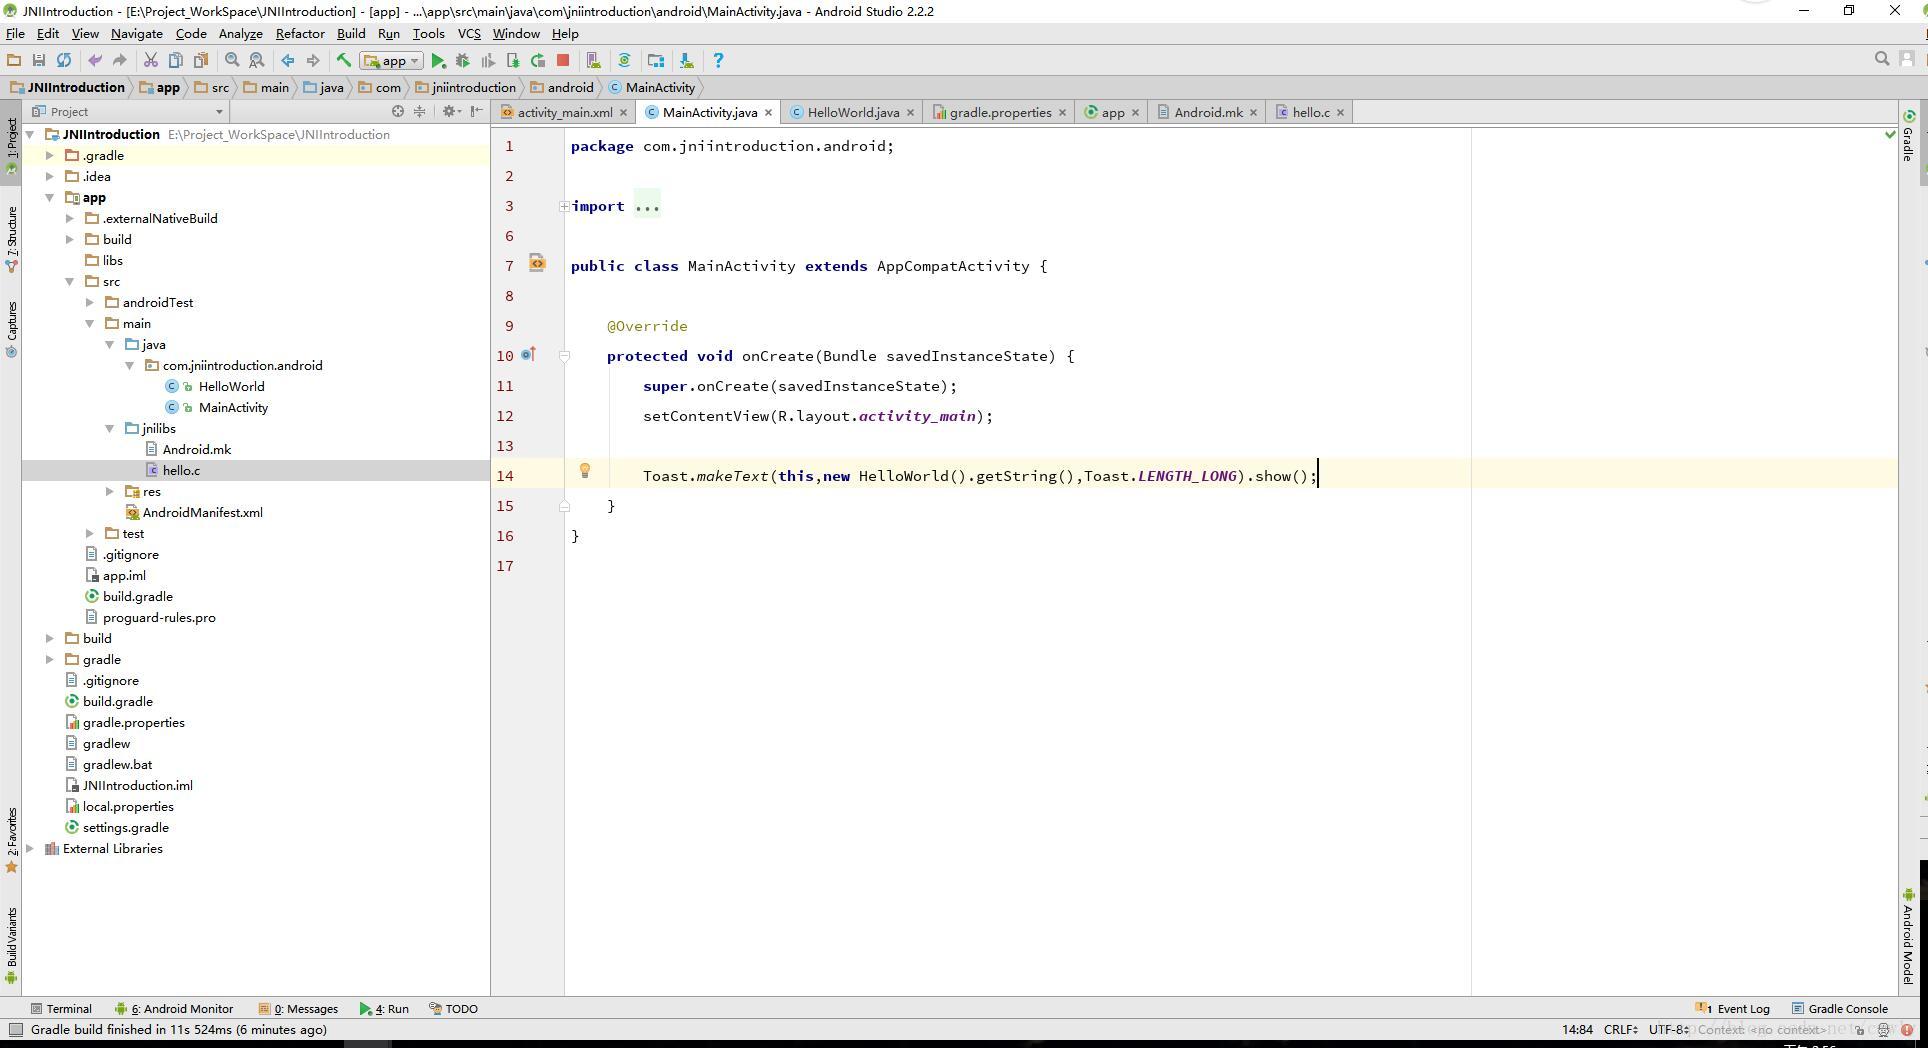Open the Build menu
Screen dimensions: 1928x1048
click(x=351, y=33)
